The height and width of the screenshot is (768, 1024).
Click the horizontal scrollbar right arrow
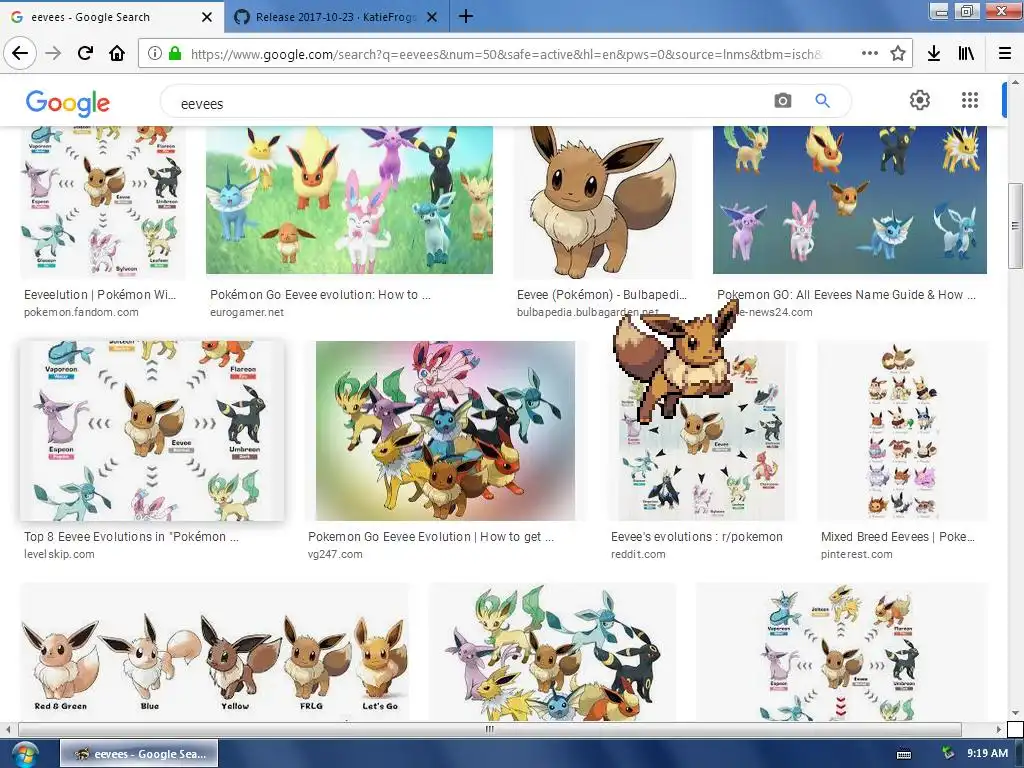click(999, 729)
